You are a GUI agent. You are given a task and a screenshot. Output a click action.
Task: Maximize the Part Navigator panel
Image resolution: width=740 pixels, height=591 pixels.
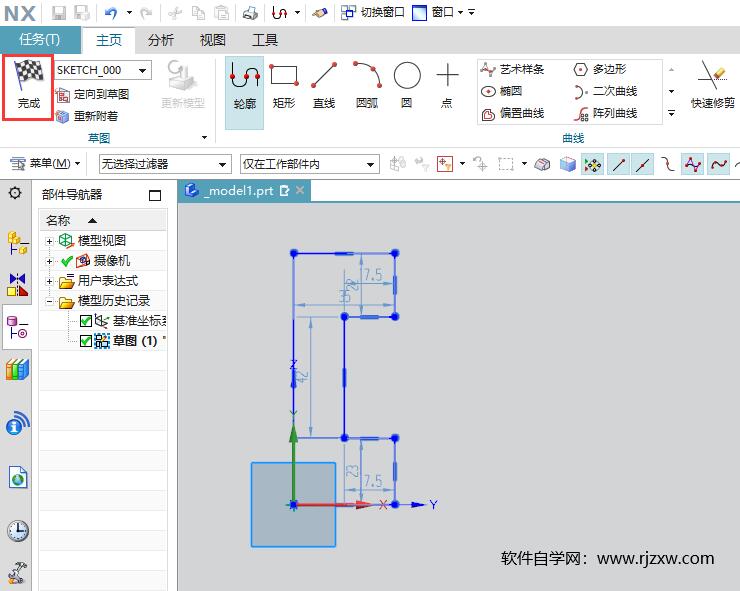pyautogui.click(x=155, y=195)
